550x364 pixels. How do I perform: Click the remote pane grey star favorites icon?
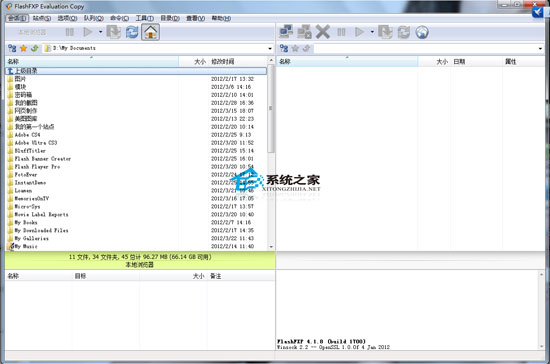tap(295, 48)
